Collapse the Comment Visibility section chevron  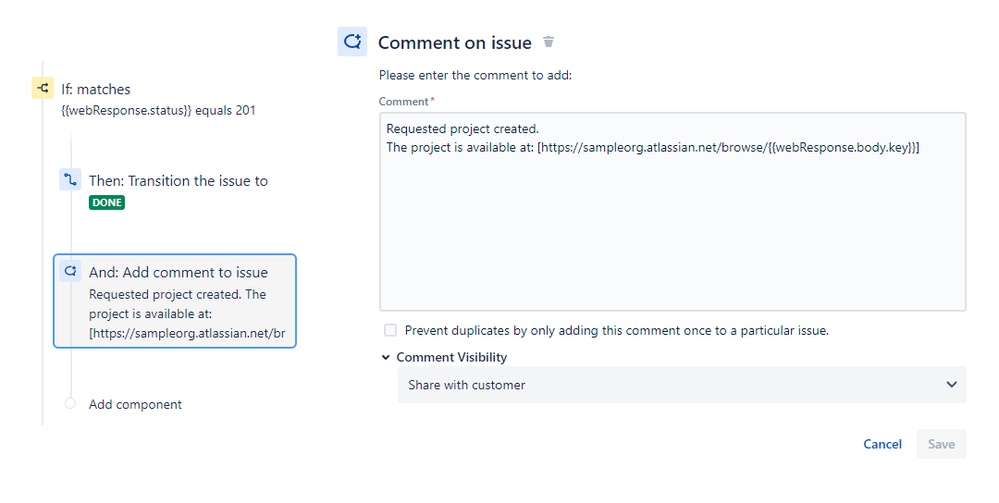[386, 357]
